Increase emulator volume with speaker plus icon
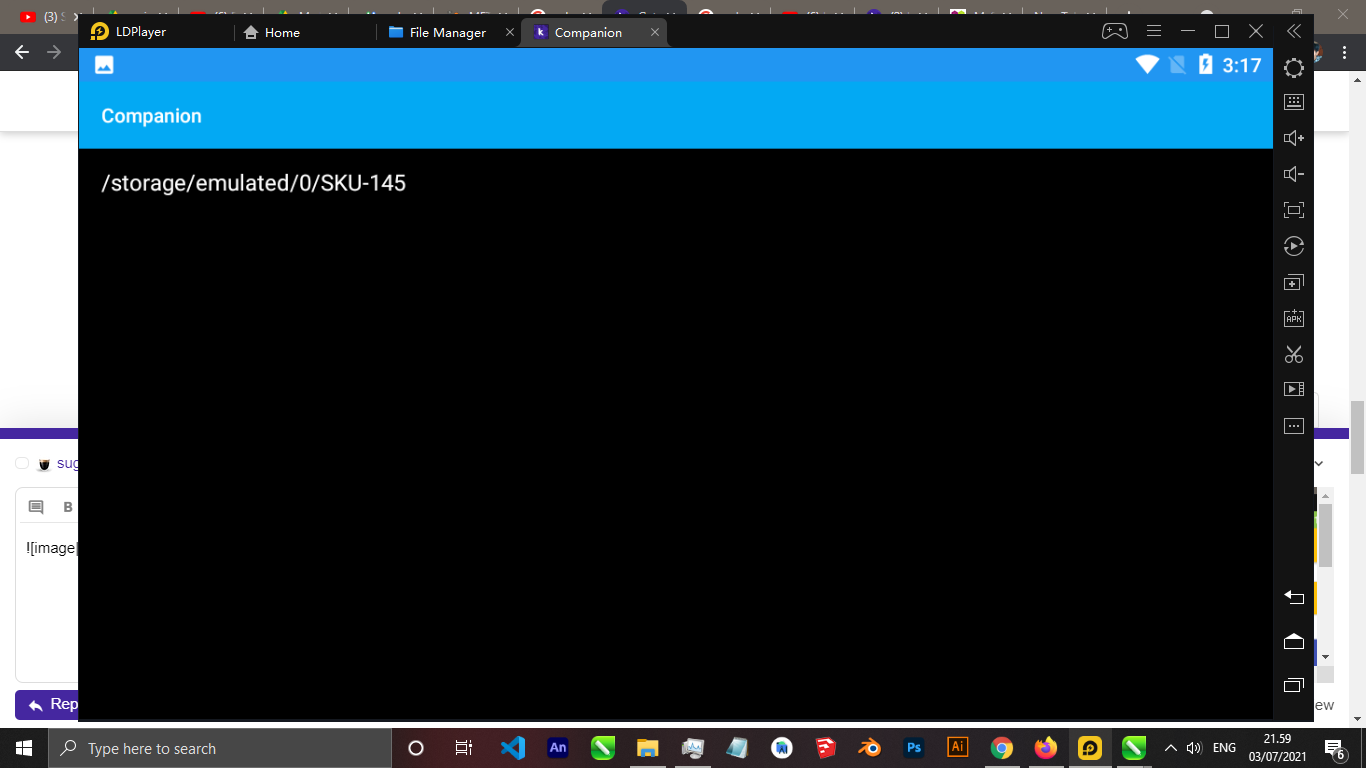 [1294, 138]
